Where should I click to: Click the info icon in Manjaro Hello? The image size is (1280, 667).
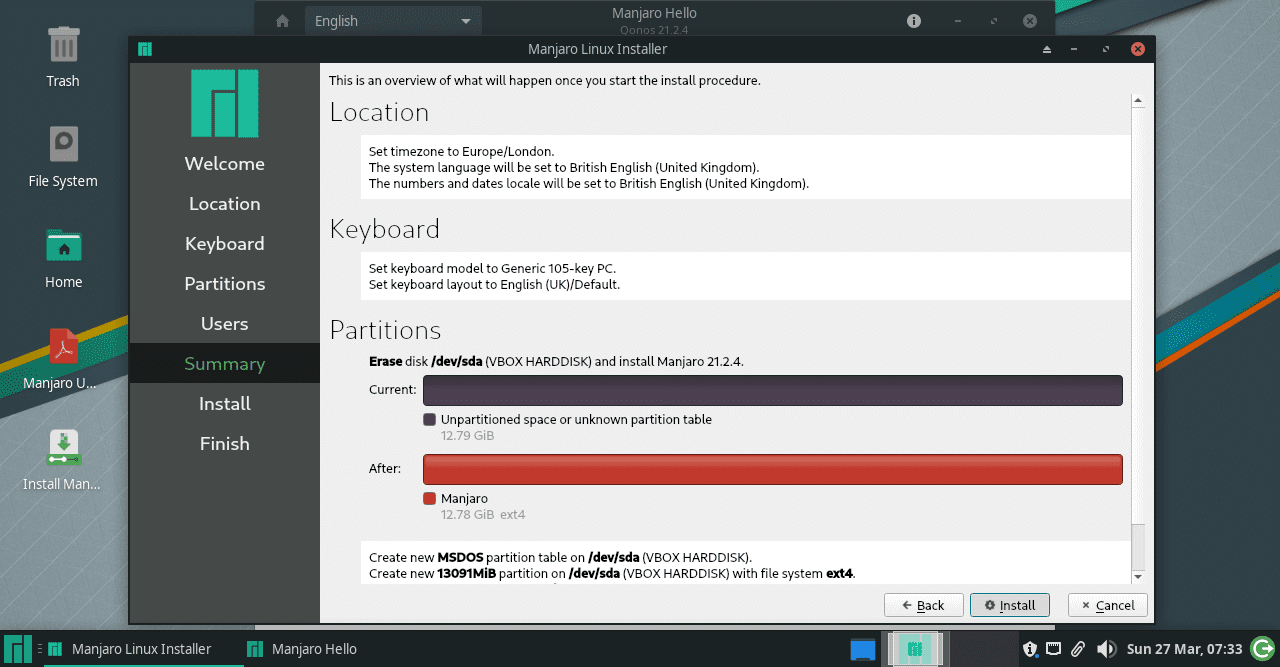[914, 21]
